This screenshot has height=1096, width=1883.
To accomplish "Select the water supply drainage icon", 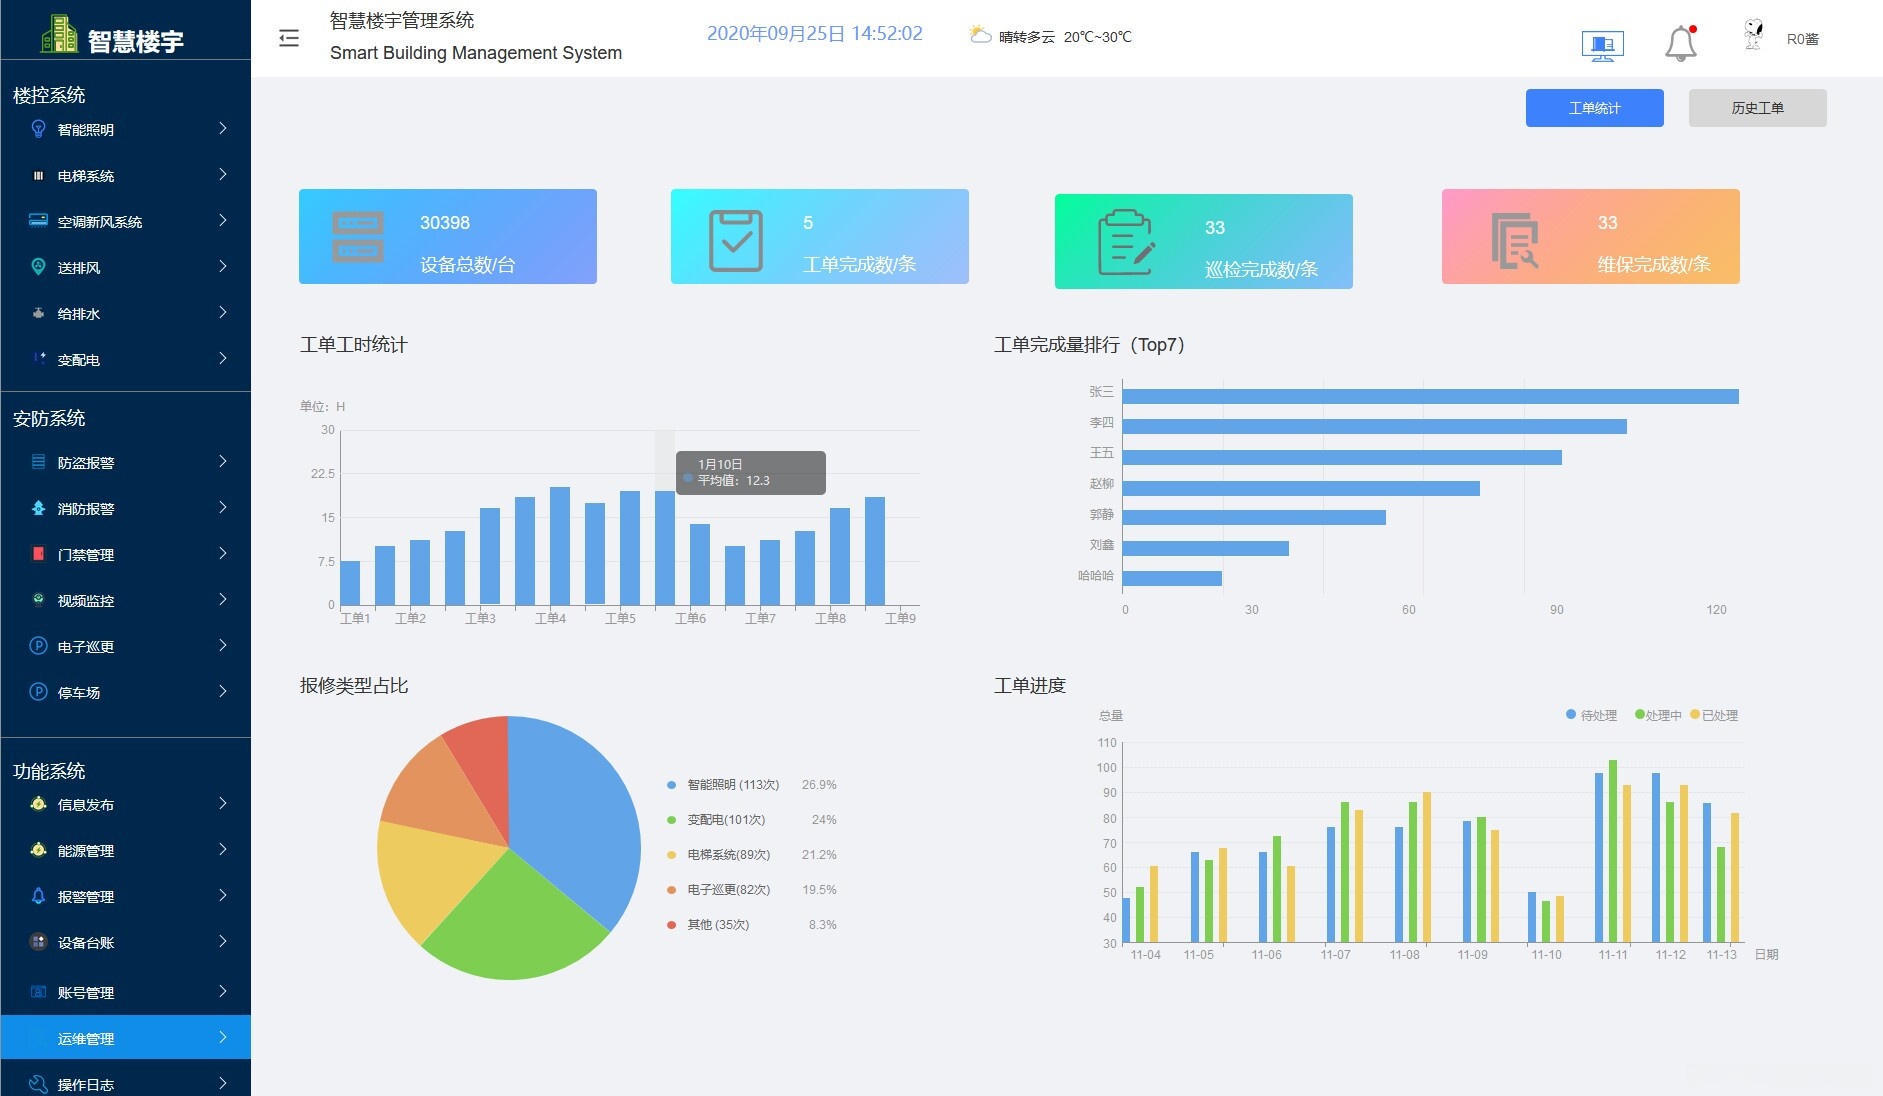I will click(x=38, y=313).
